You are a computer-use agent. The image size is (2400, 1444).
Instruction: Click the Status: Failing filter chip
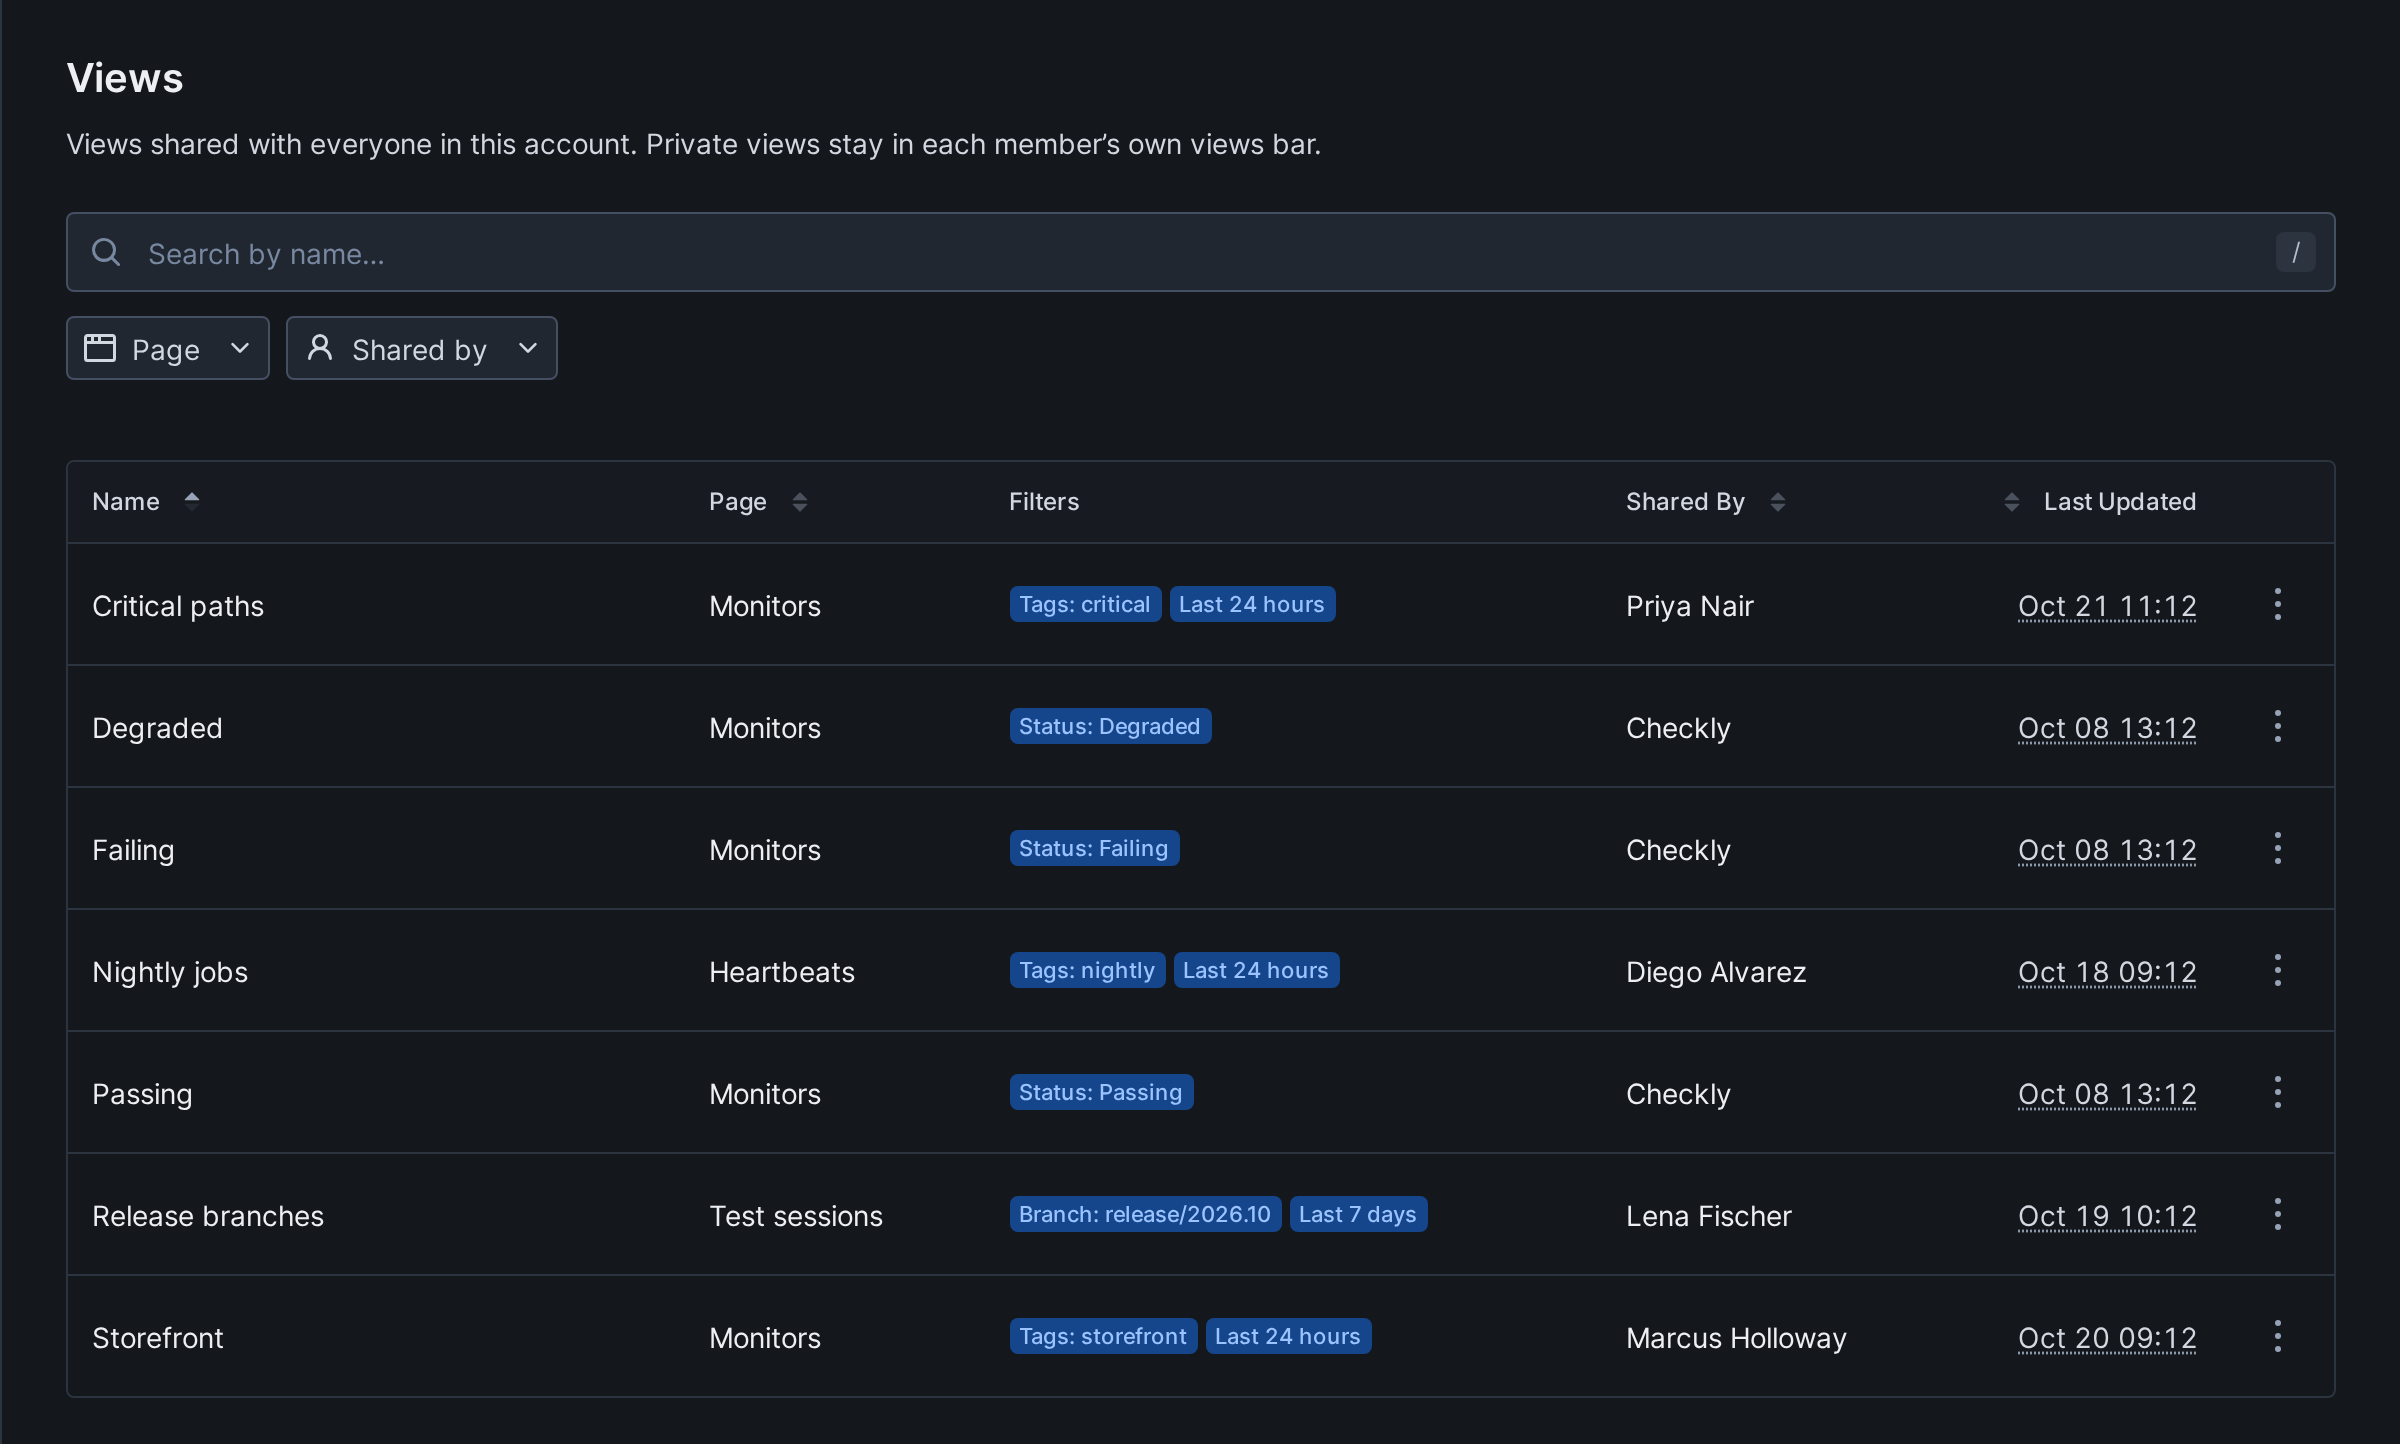pos(1094,848)
